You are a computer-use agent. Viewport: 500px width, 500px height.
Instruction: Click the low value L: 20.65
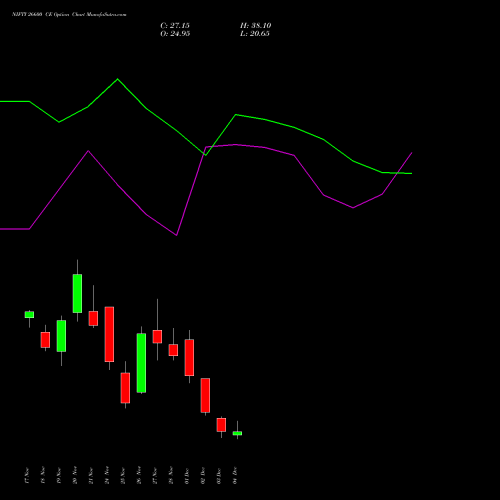tap(255, 34)
